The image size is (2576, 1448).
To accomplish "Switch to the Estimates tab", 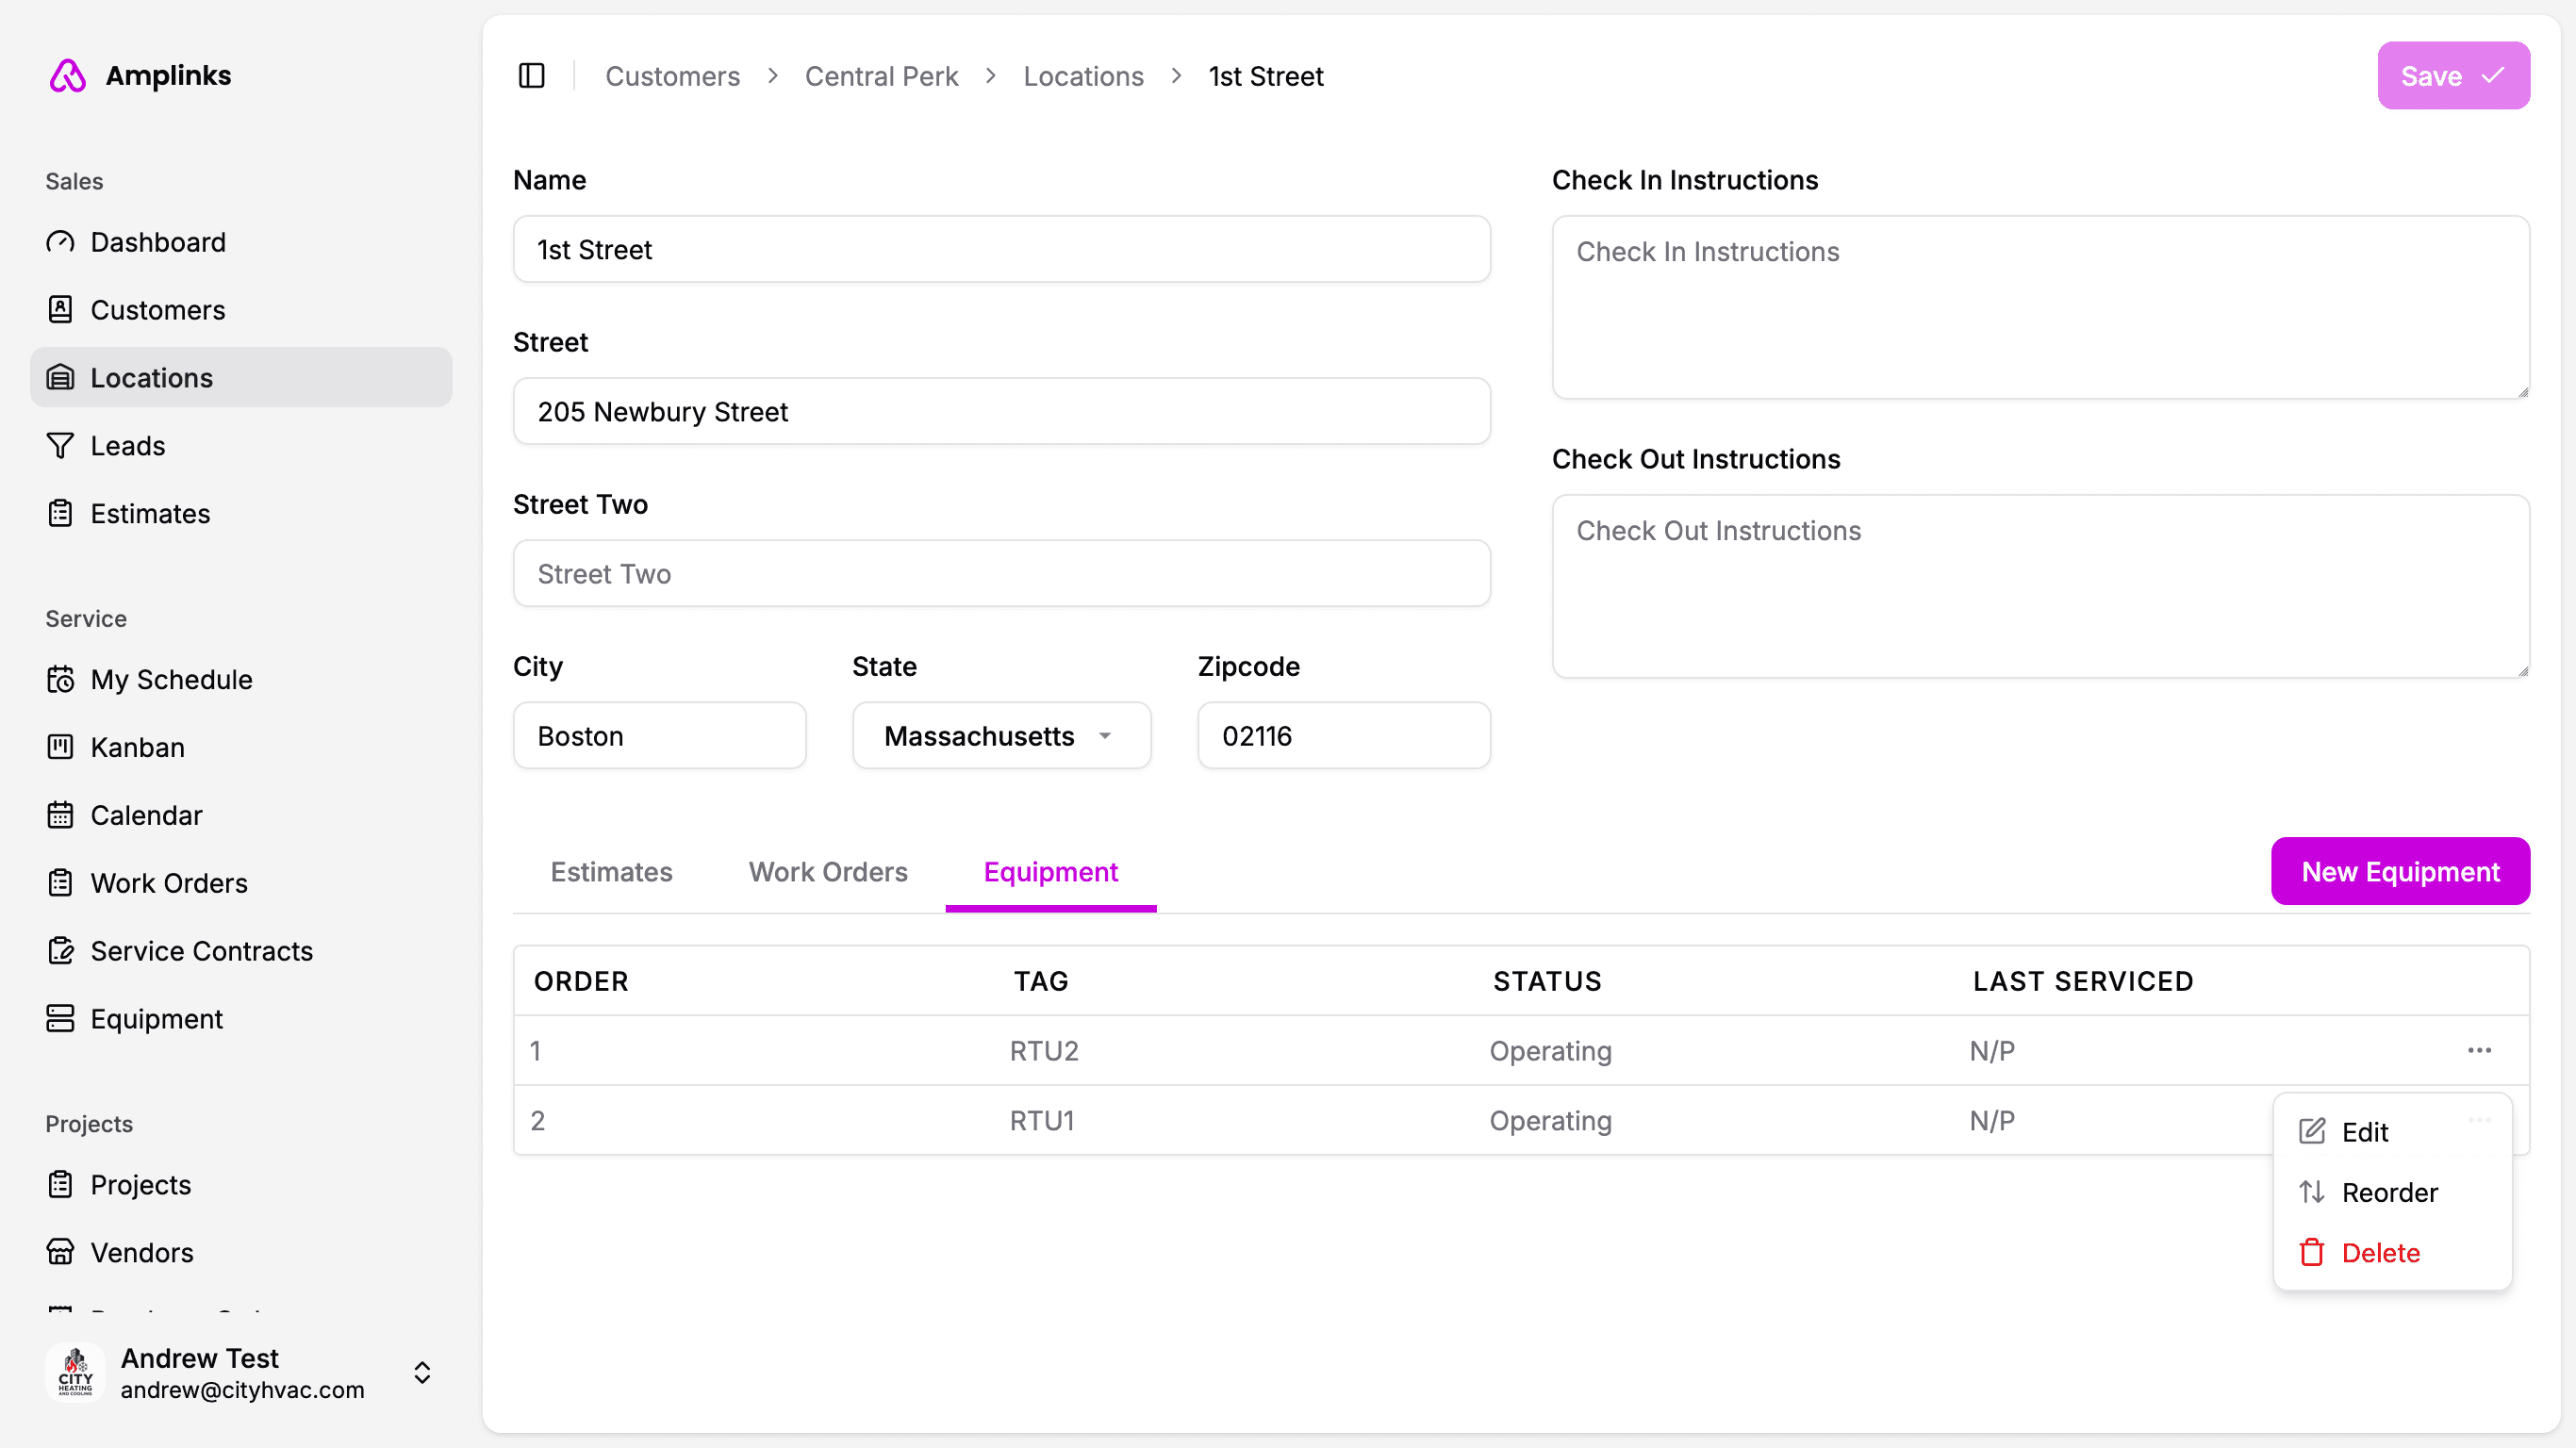I will click(611, 872).
